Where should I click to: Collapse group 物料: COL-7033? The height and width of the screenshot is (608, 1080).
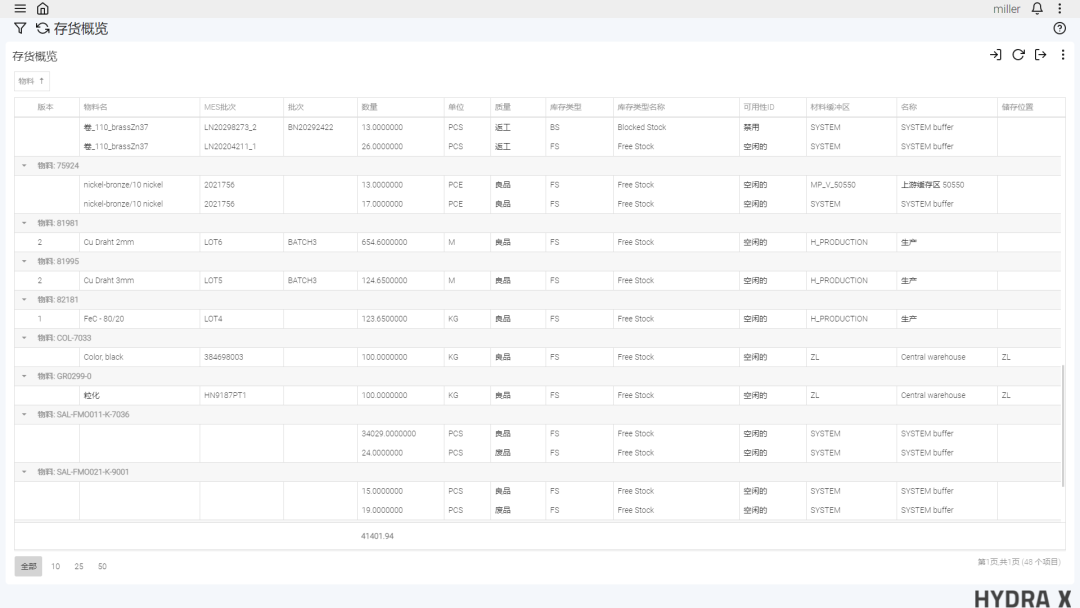point(24,338)
